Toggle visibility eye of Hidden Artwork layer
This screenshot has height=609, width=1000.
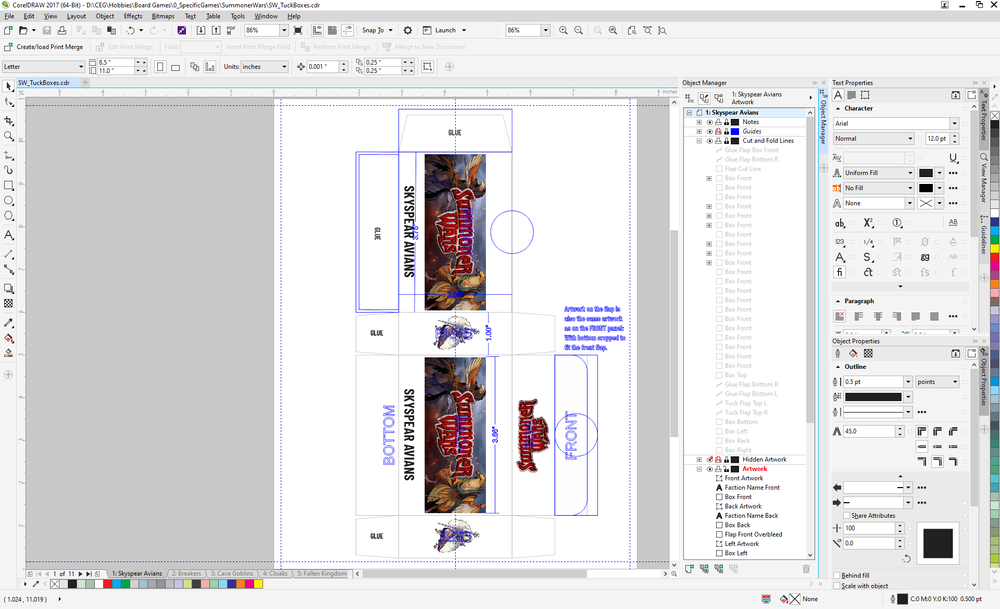(709, 460)
